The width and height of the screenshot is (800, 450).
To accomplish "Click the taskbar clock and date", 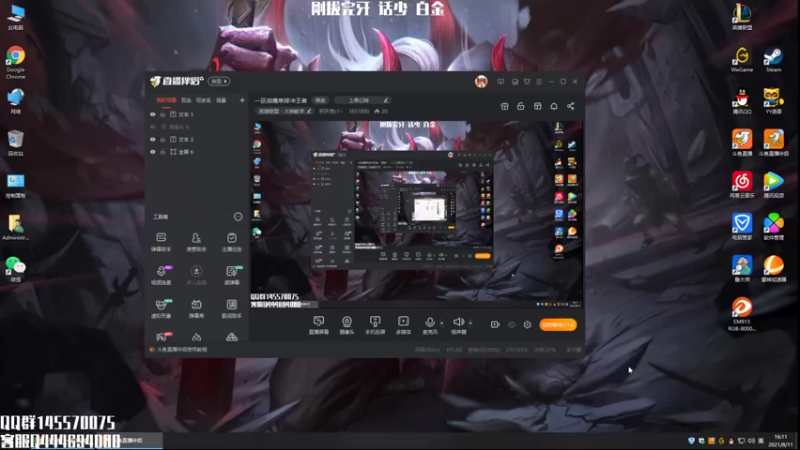I will click(x=781, y=440).
